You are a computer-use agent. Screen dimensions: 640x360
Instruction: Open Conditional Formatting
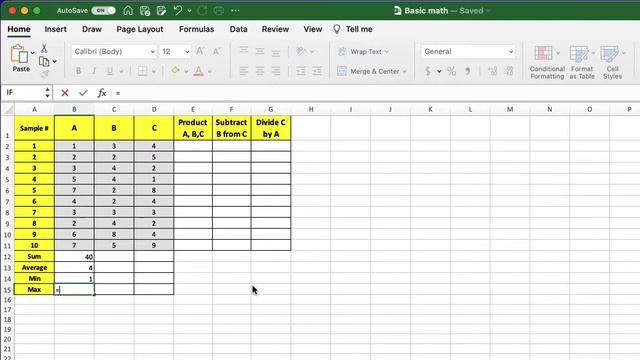point(547,62)
